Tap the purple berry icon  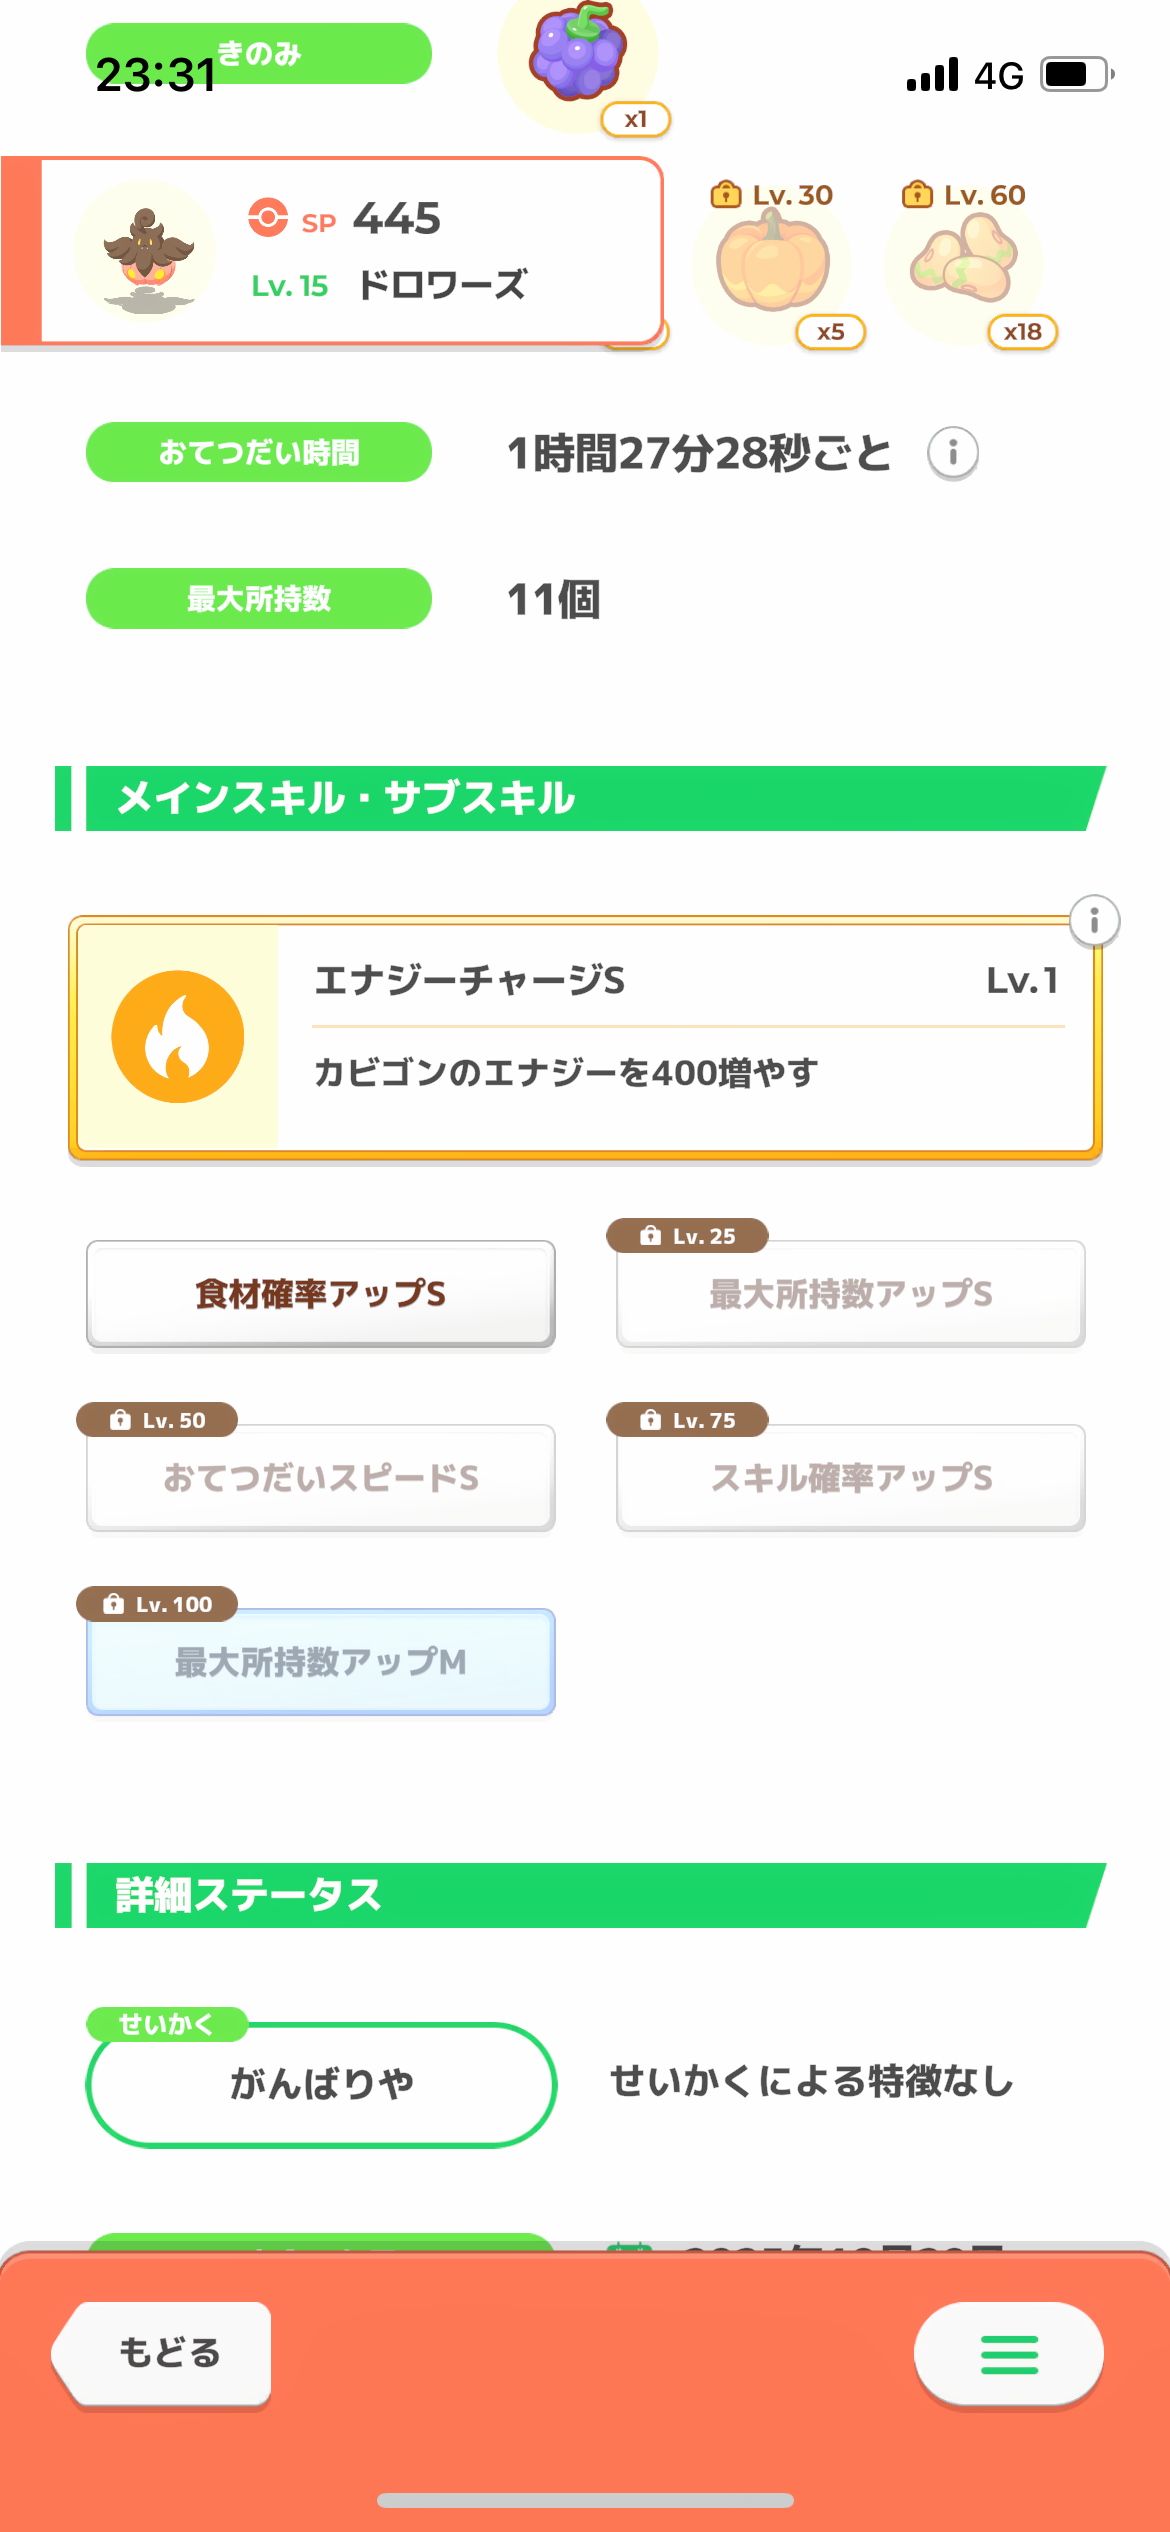click(x=577, y=55)
